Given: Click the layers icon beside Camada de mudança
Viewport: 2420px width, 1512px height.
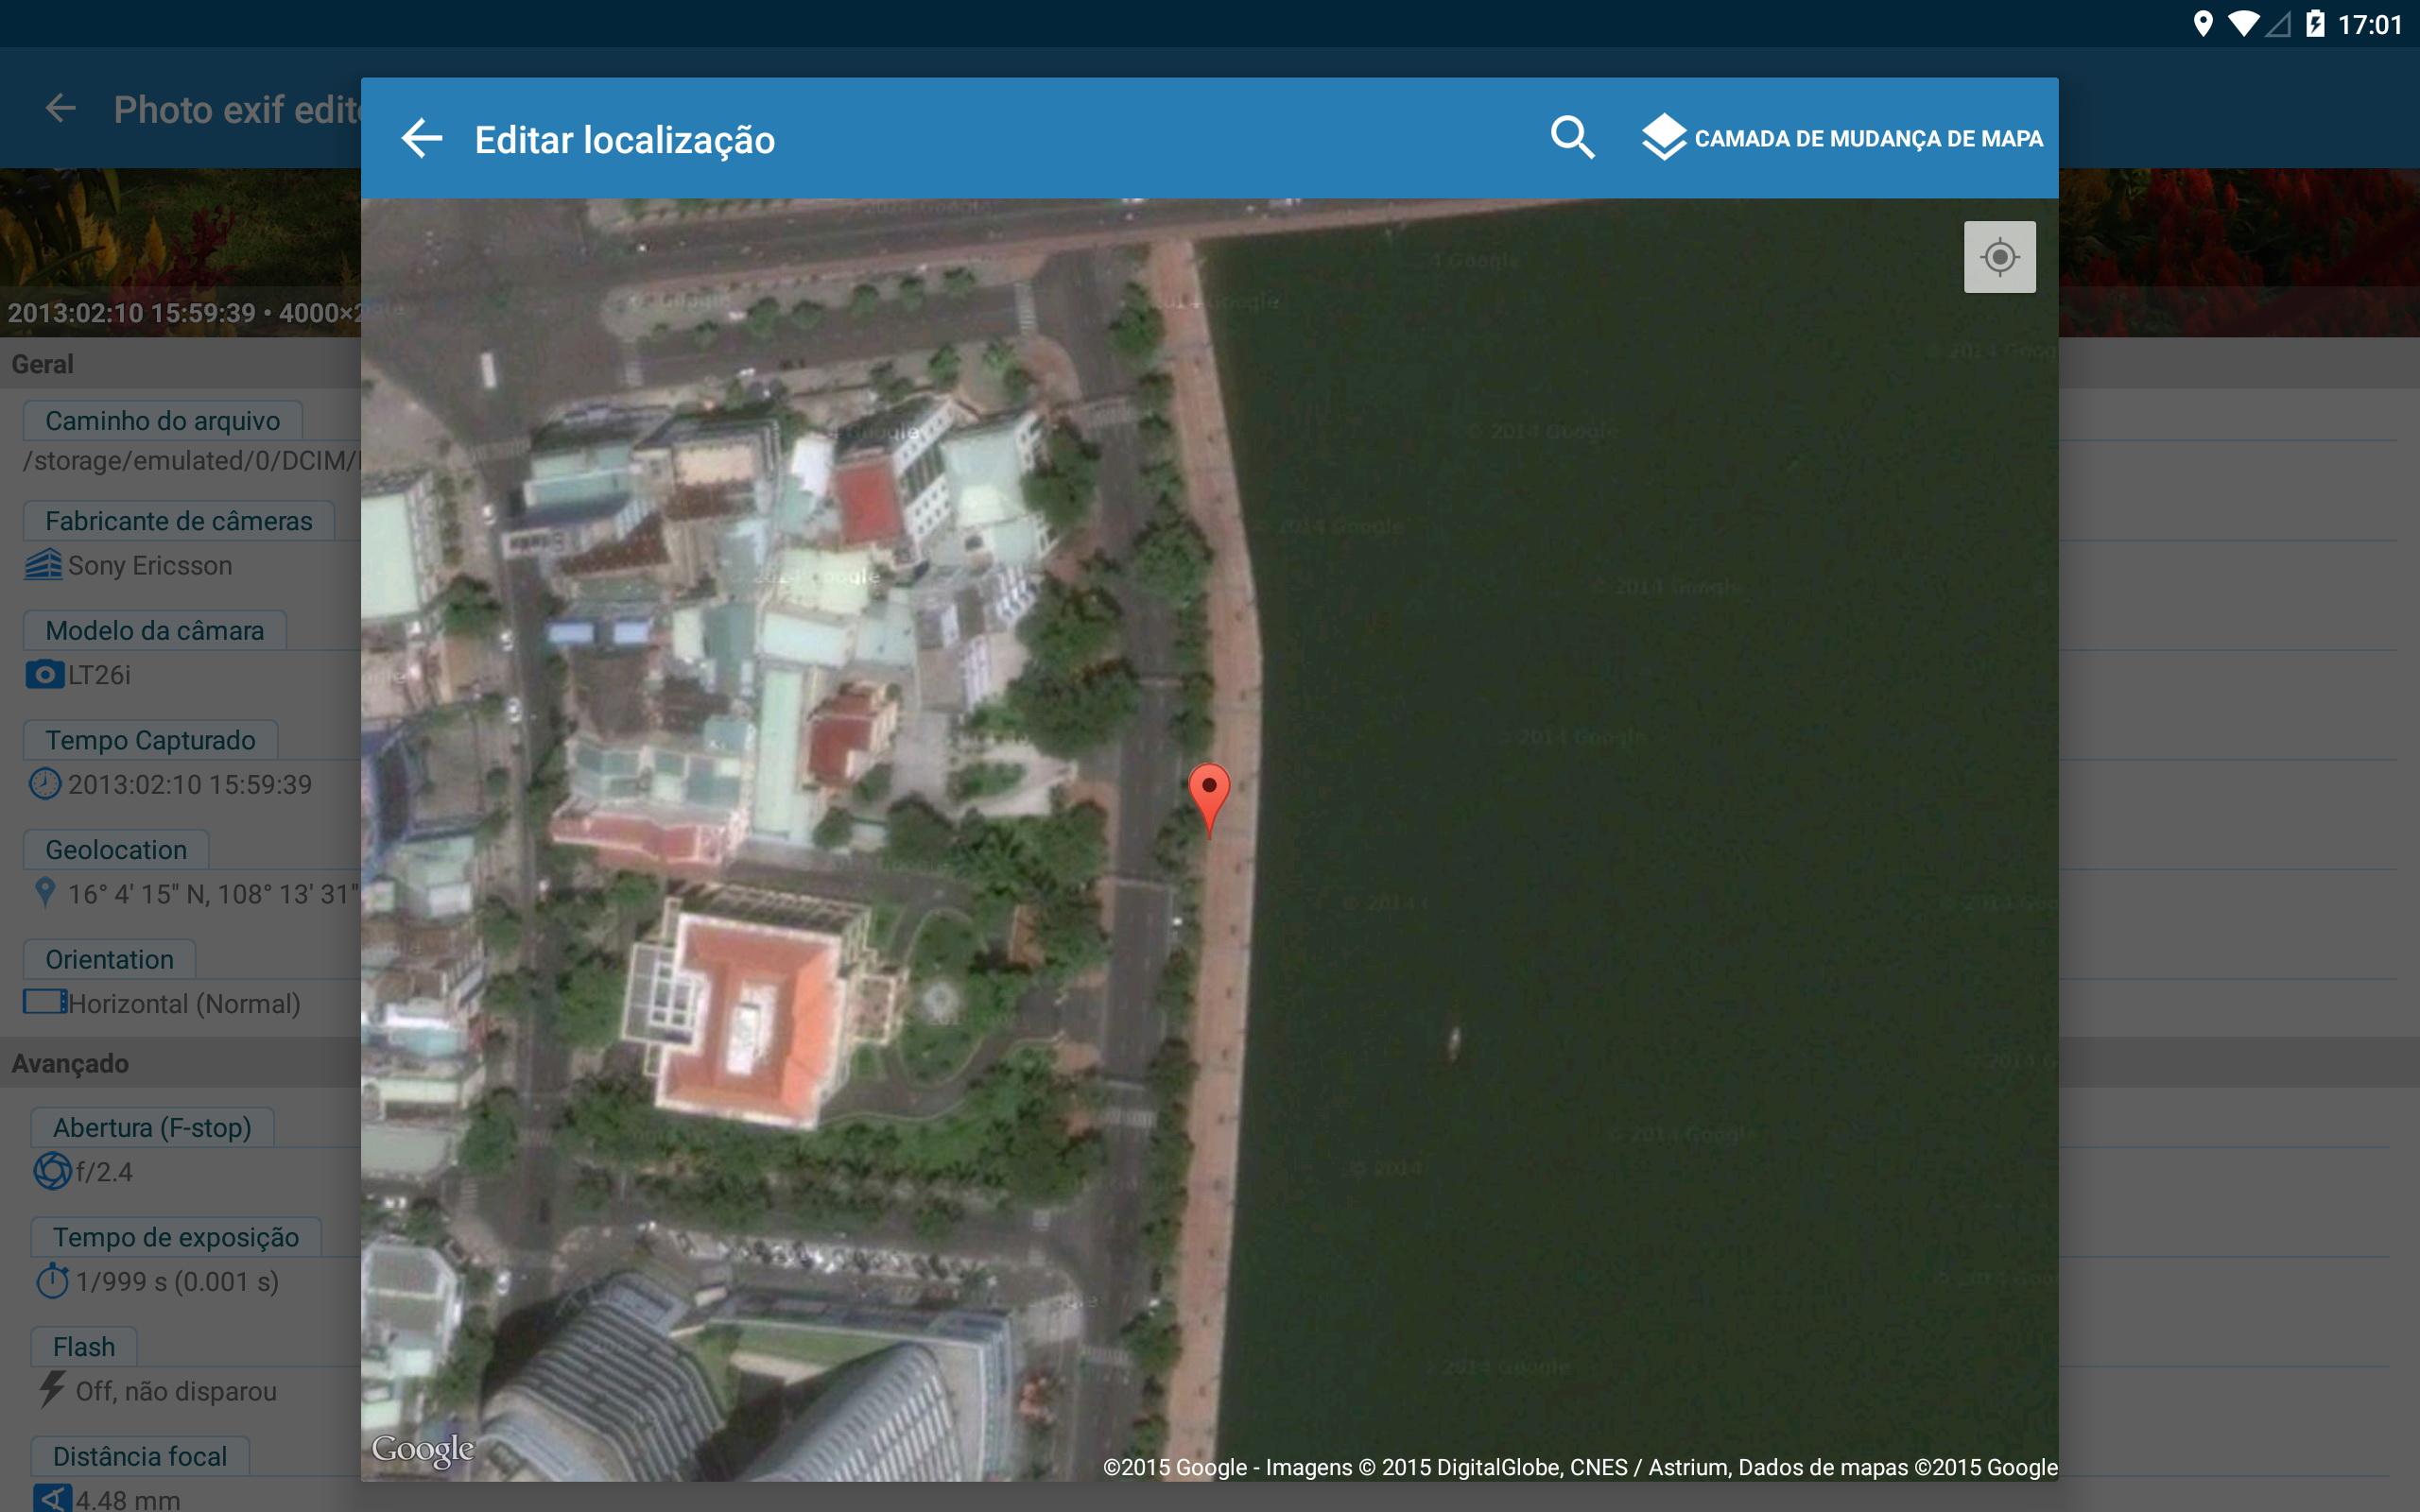Looking at the screenshot, I should (1663, 138).
